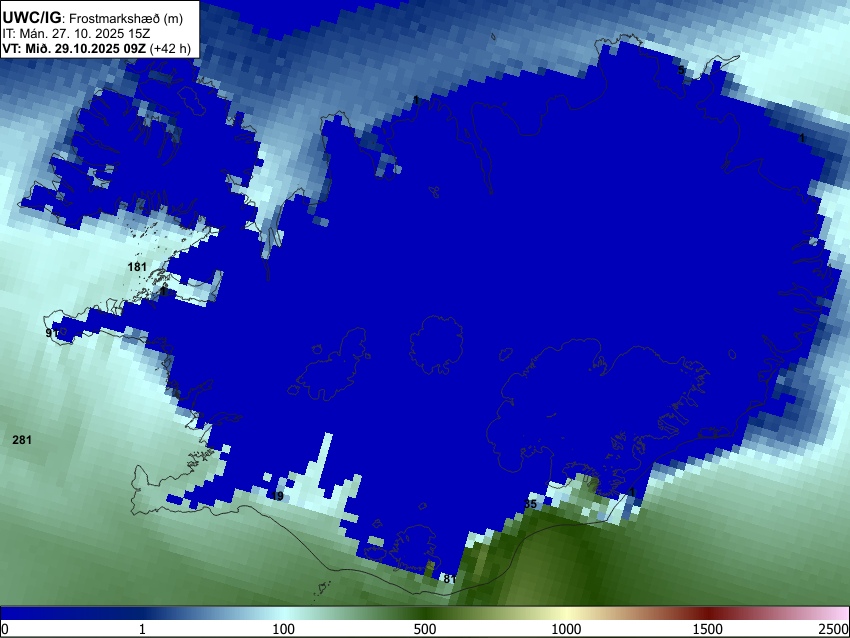Click the map value "19"
Viewport: 850px width, 638px height.
click(x=278, y=497)
